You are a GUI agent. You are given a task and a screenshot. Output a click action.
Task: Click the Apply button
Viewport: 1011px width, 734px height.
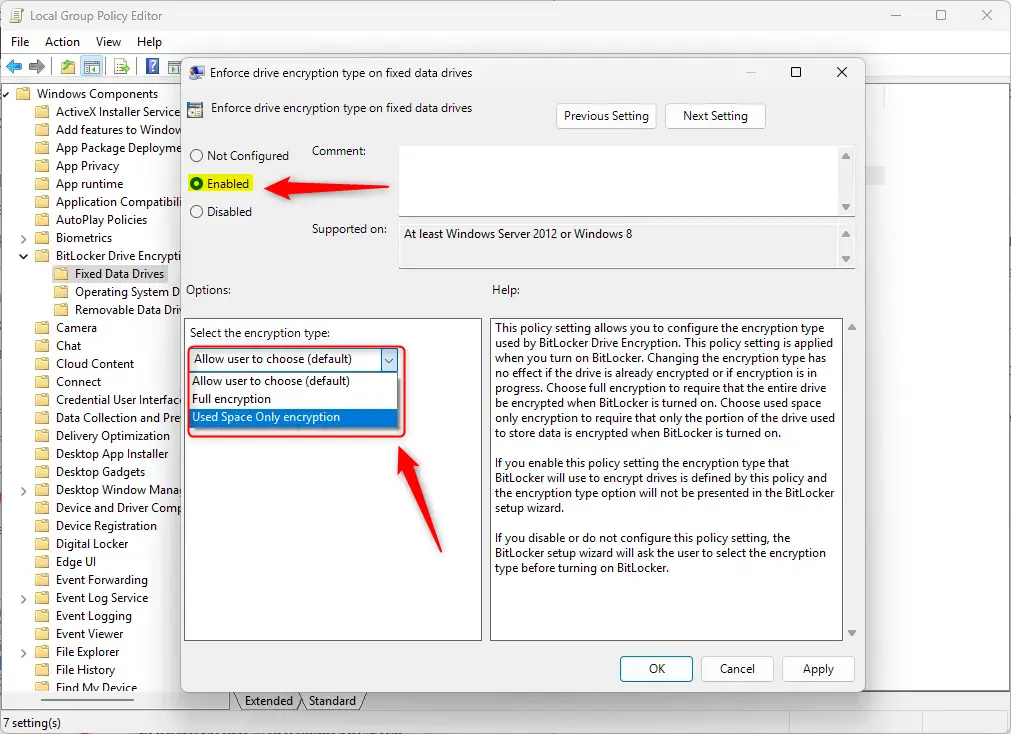pyautogui.click(x=818, y=669)
